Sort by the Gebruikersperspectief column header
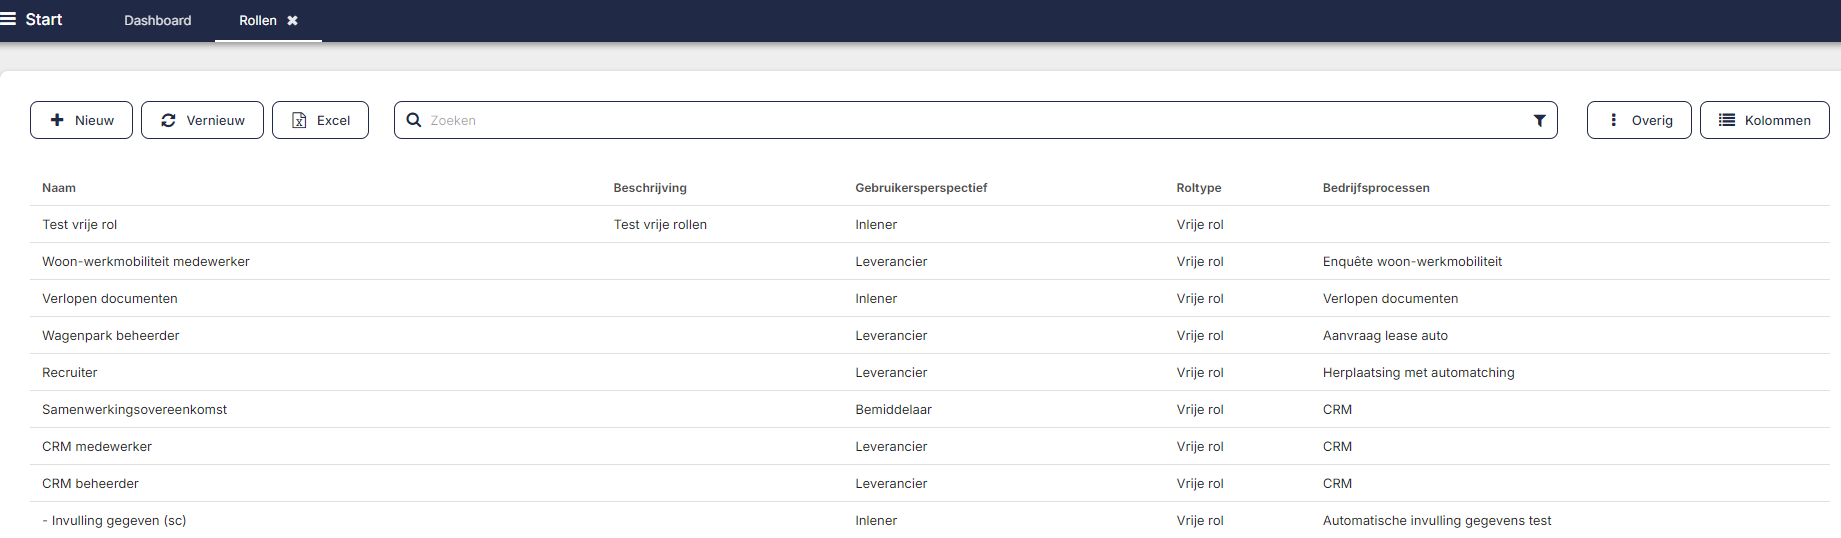The image size is (1841, 538). coord(920,188)
